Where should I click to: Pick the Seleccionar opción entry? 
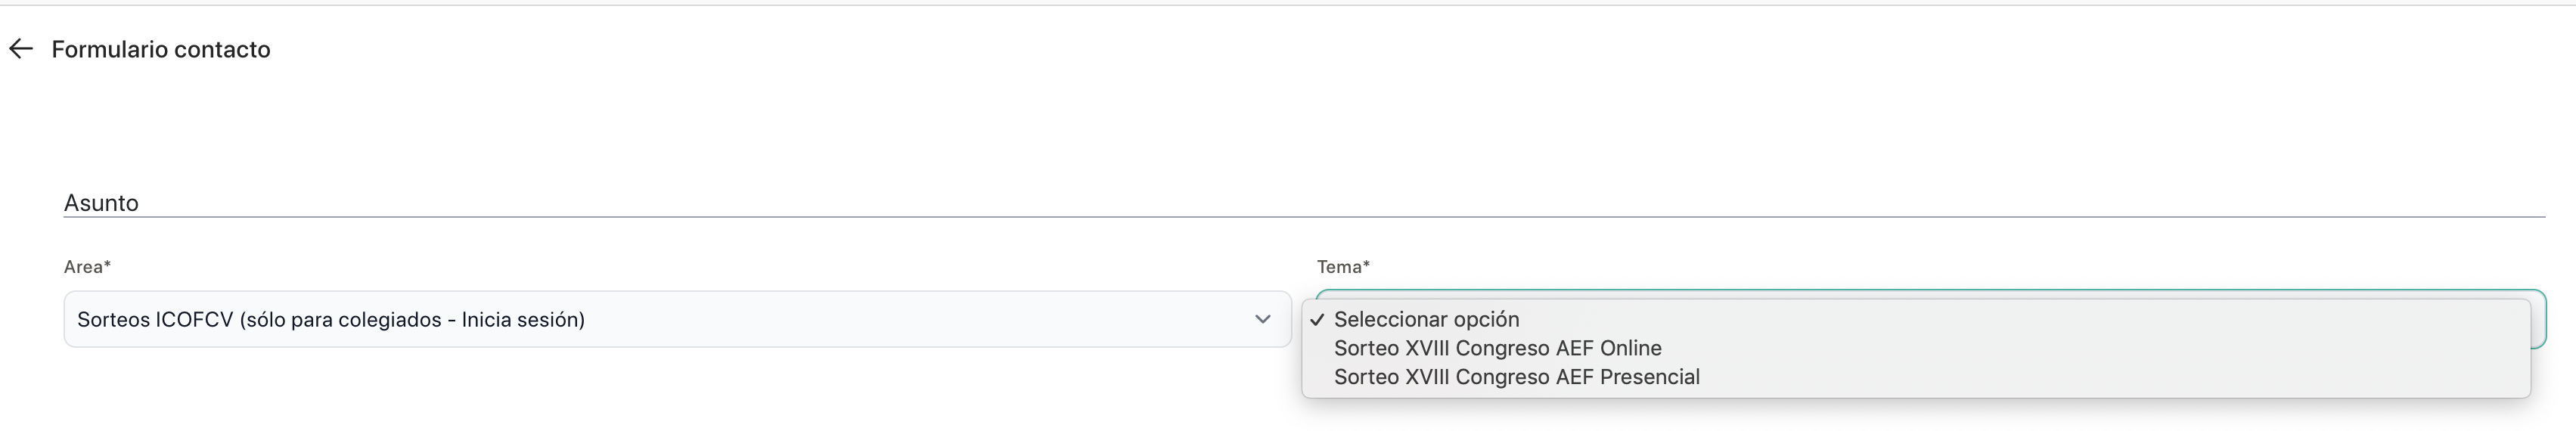[1426, 319]
